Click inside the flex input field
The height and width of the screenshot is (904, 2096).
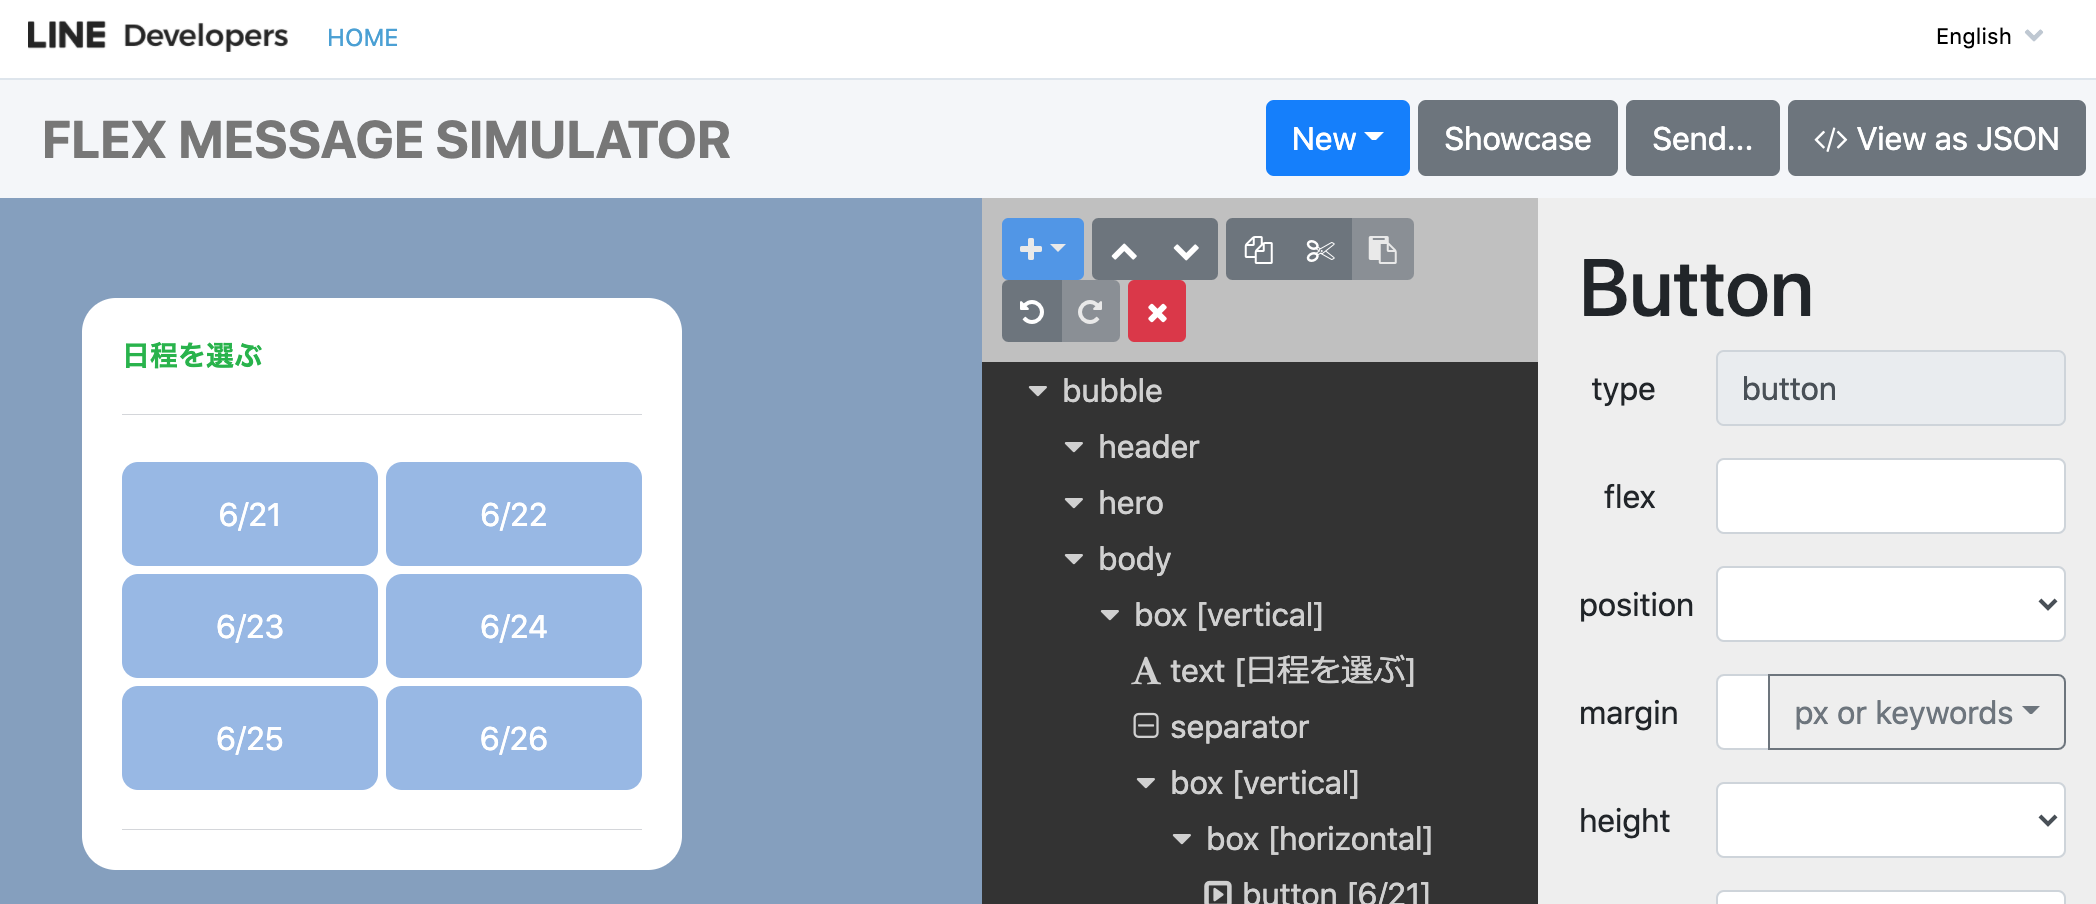pos(1889,496)
